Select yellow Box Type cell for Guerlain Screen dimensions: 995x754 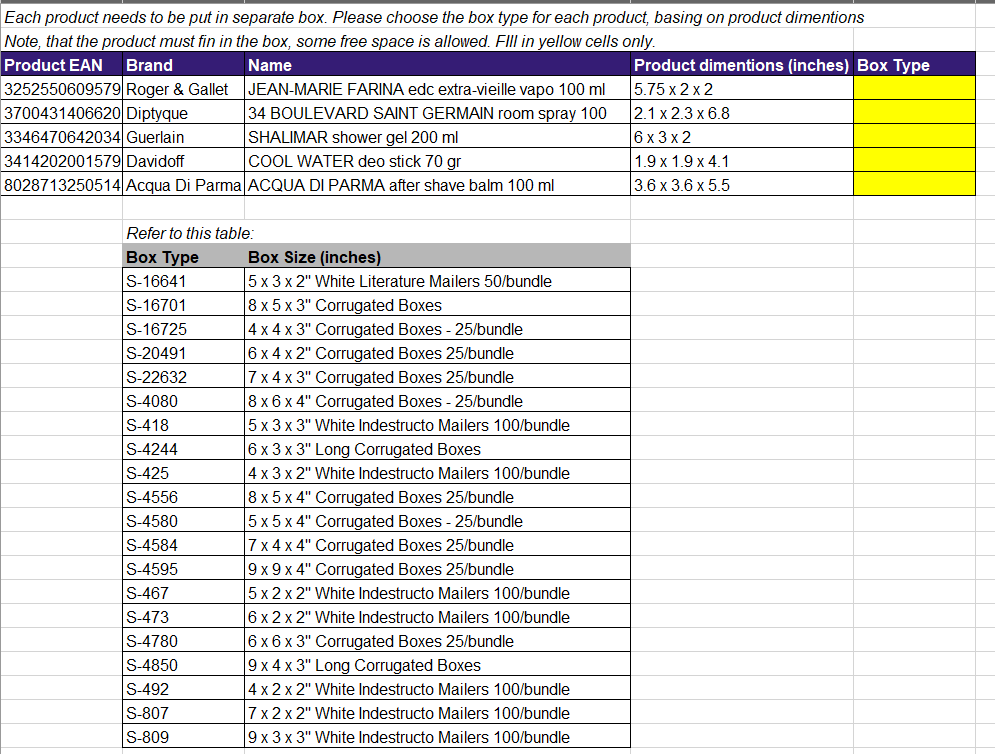tap(914, 136)
